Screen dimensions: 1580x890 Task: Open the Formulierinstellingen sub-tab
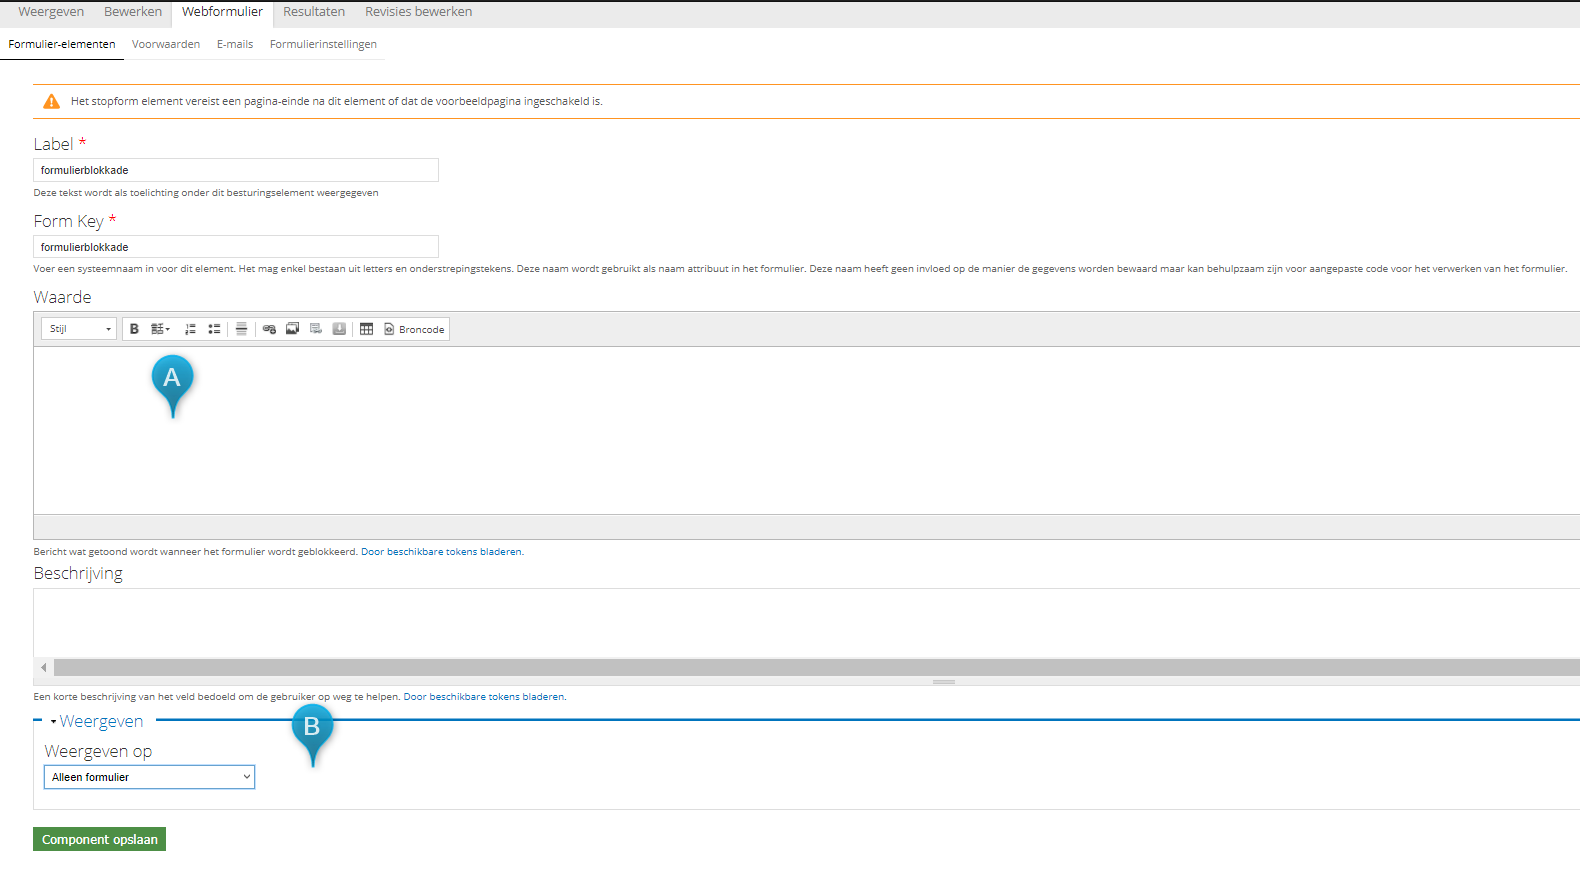(323, 44)
